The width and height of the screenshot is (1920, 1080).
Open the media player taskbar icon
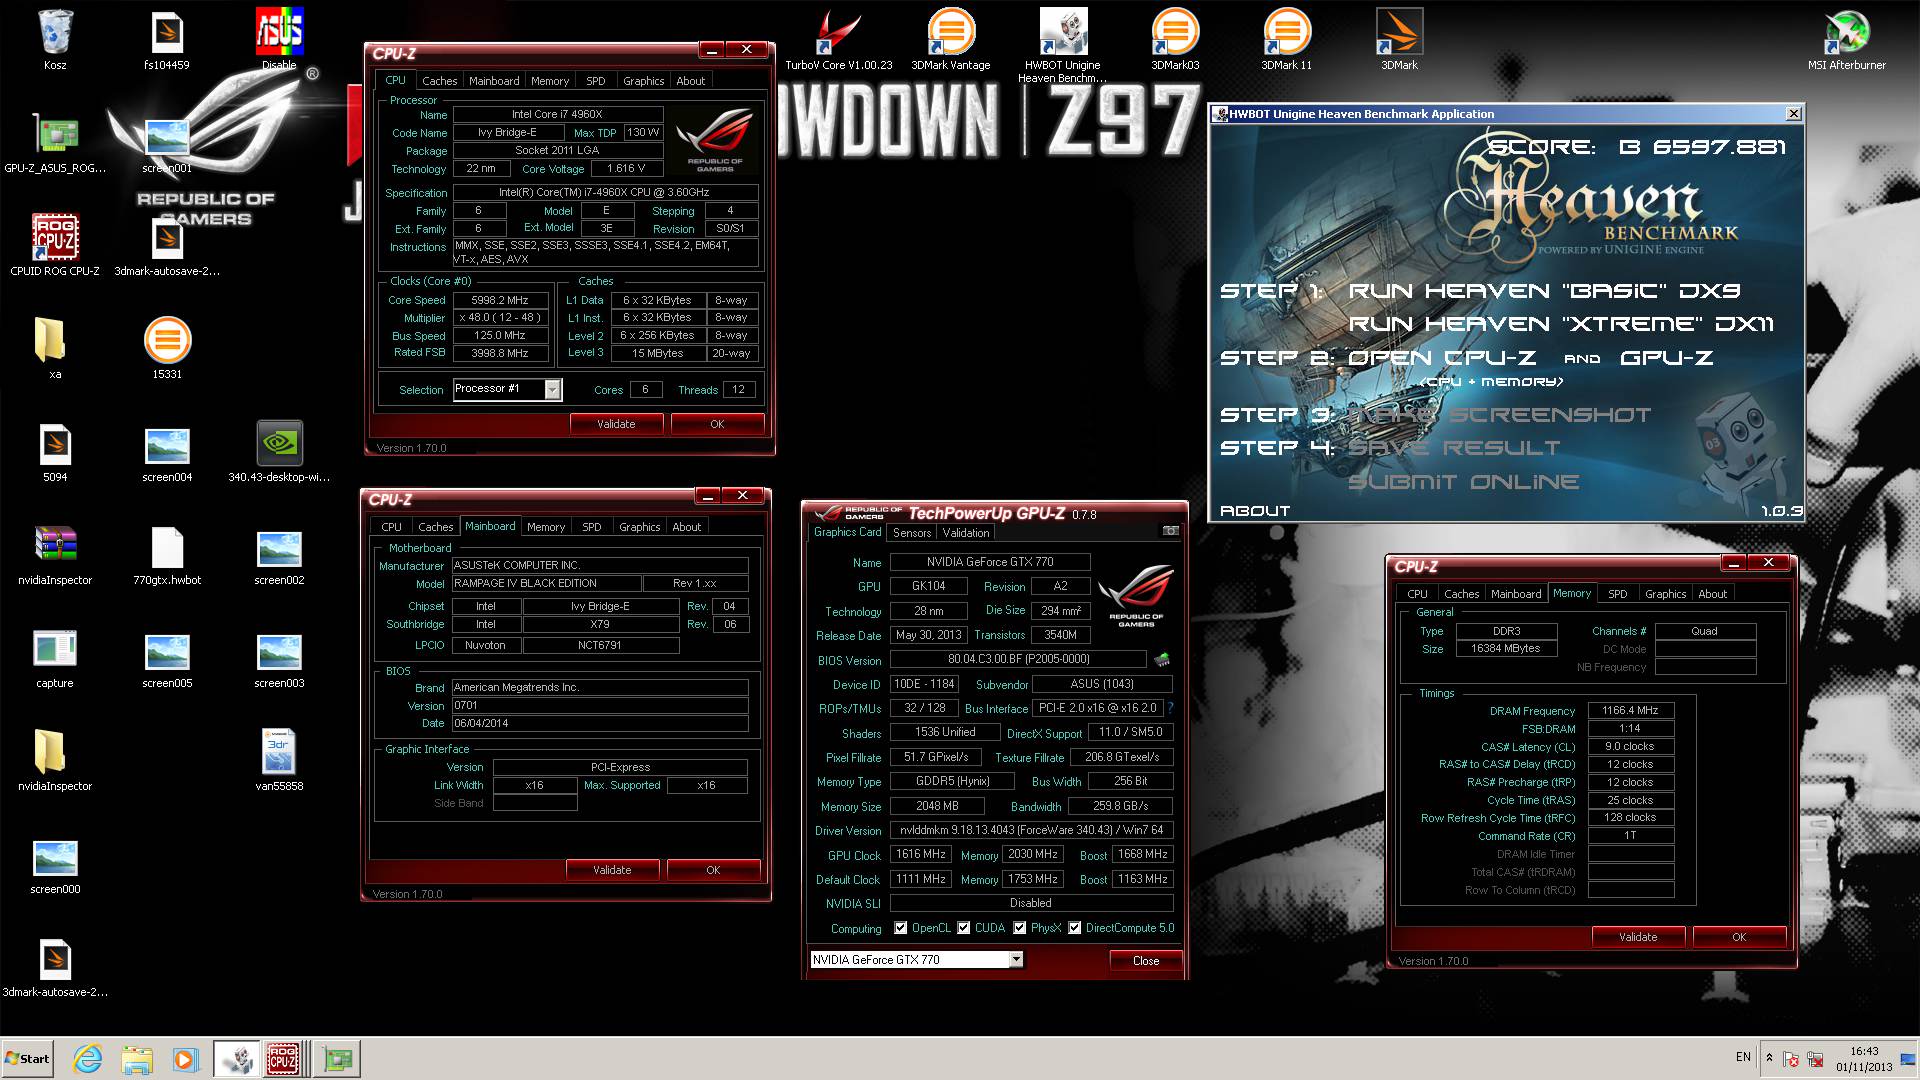coord(186,1059)
